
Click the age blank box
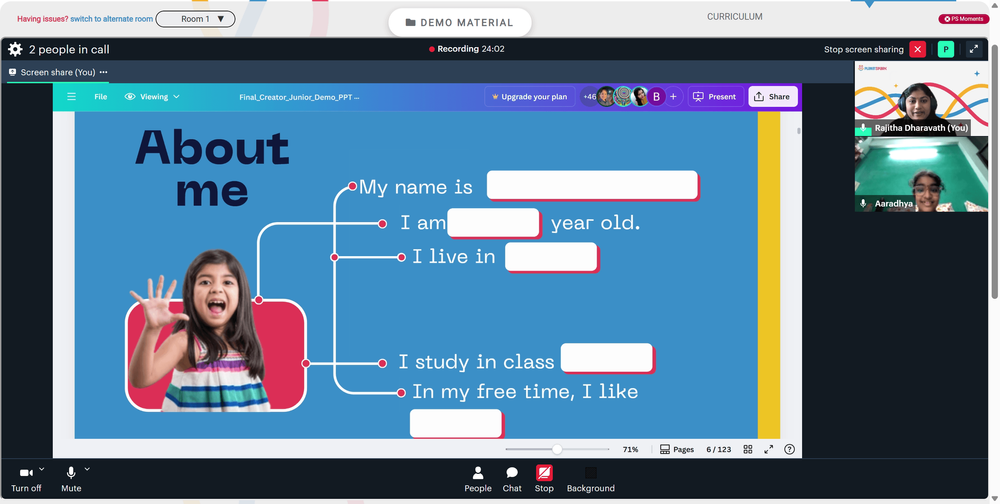click(494, 223)
